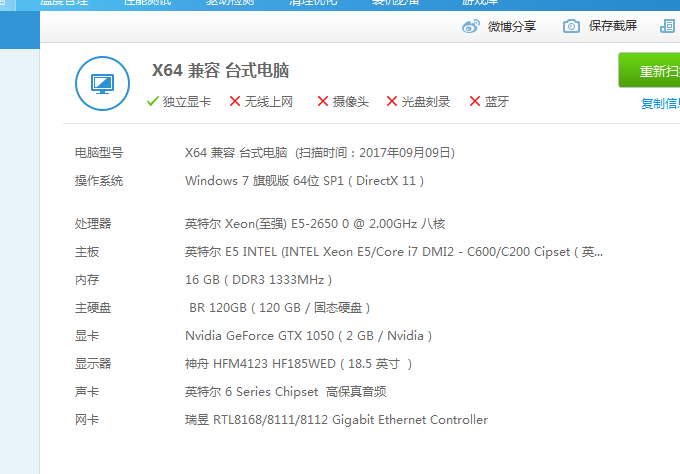The width and height of the screenshot is (680, 474).
Task: Click the 声卡 row label
Action: pyautogui.click(x=87, y=392)
